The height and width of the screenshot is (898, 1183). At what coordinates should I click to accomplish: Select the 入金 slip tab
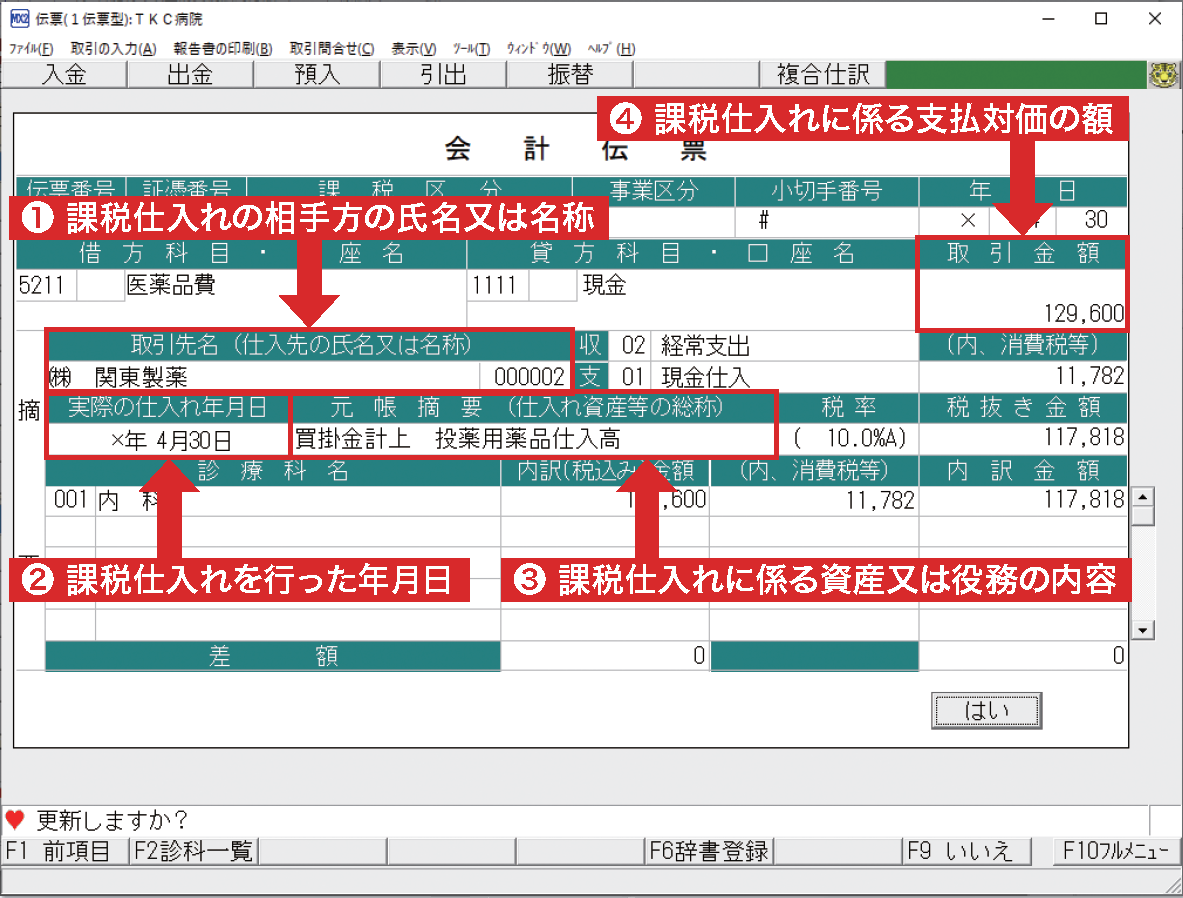[64, 75]
